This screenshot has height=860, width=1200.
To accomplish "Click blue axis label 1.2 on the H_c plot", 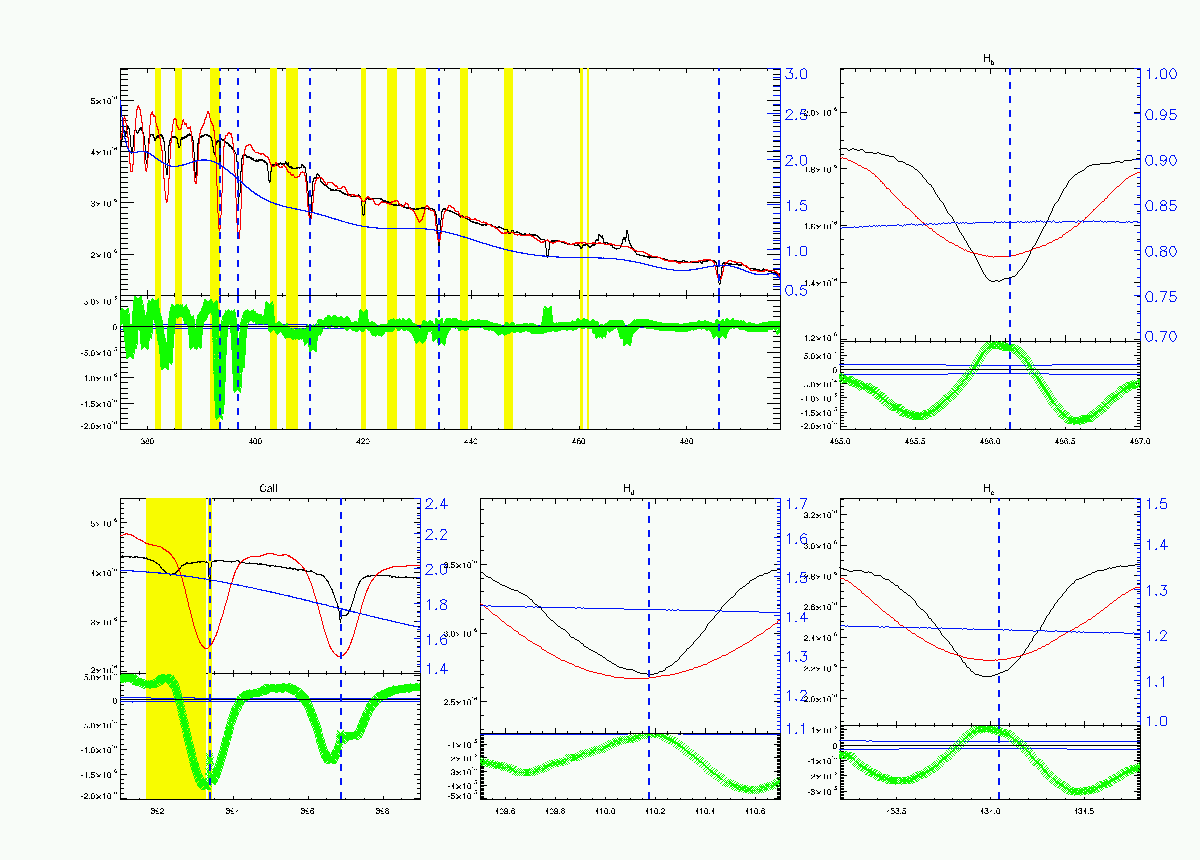I will [1156, 636].
